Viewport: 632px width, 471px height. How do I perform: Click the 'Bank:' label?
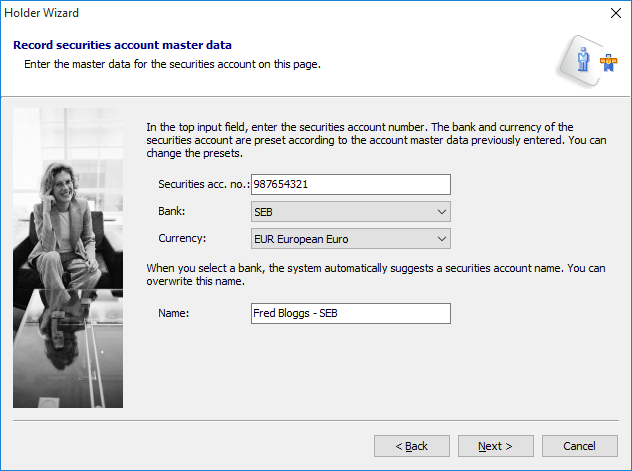[172, 212]
